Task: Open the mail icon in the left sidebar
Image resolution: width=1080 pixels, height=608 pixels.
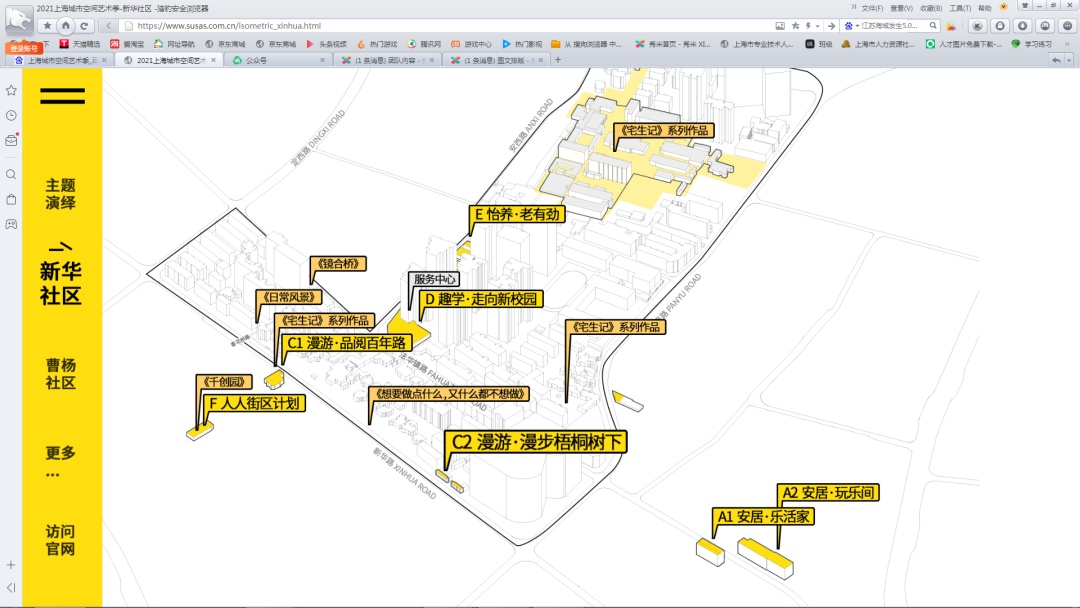Action: (x=11, y=141)
